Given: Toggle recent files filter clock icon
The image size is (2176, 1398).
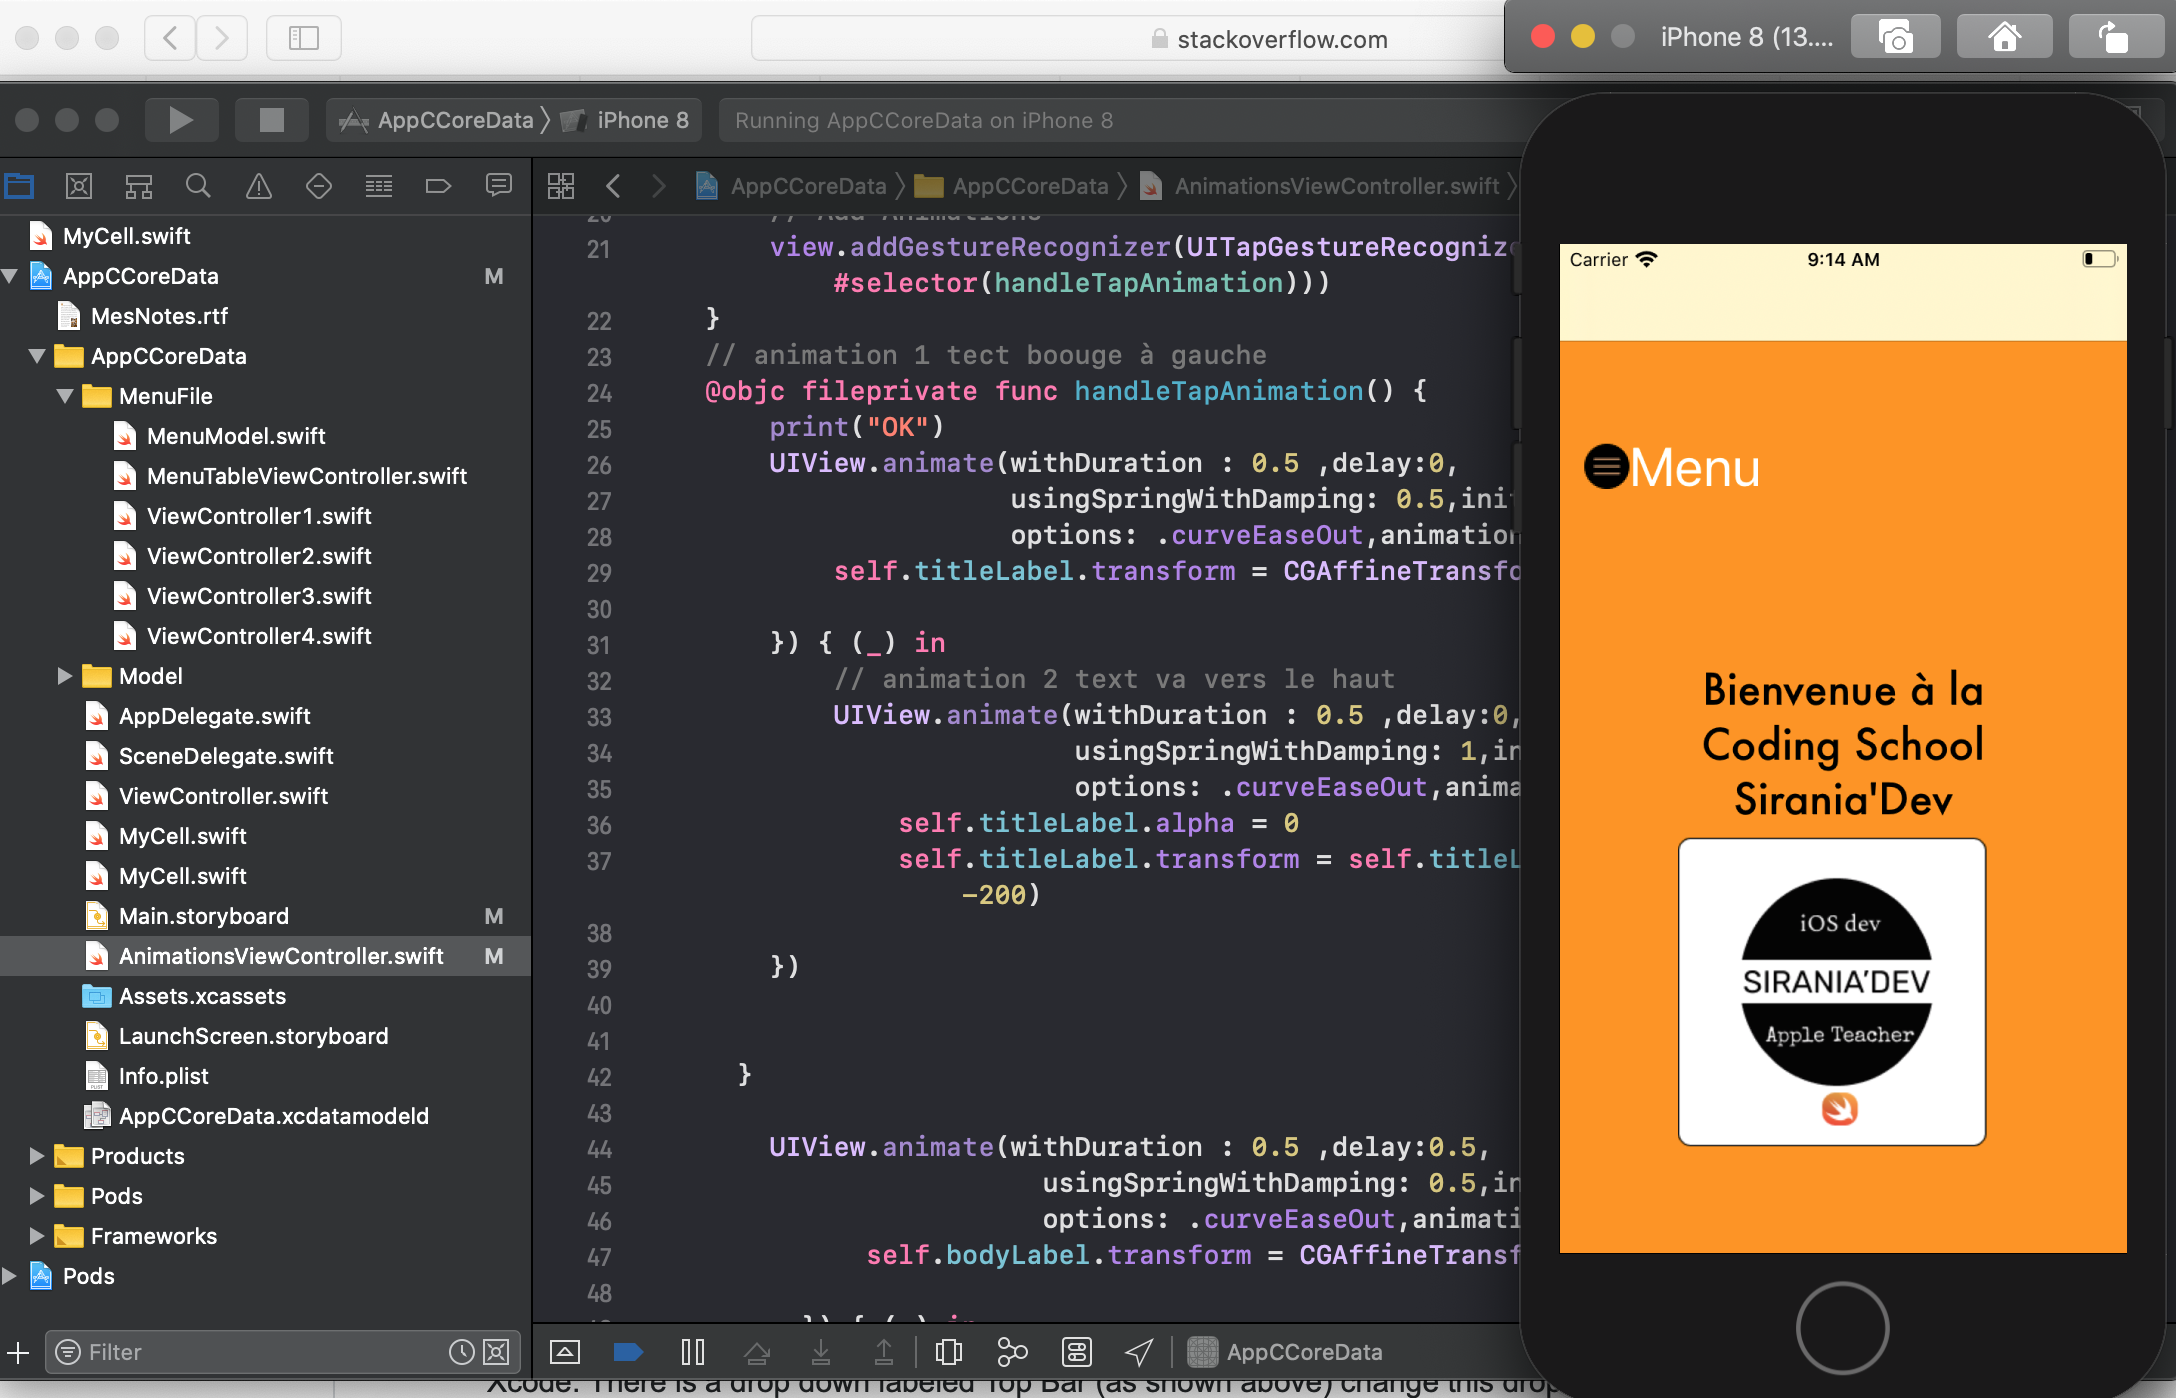Looking at the screenshot, I should pos(461,1352).
